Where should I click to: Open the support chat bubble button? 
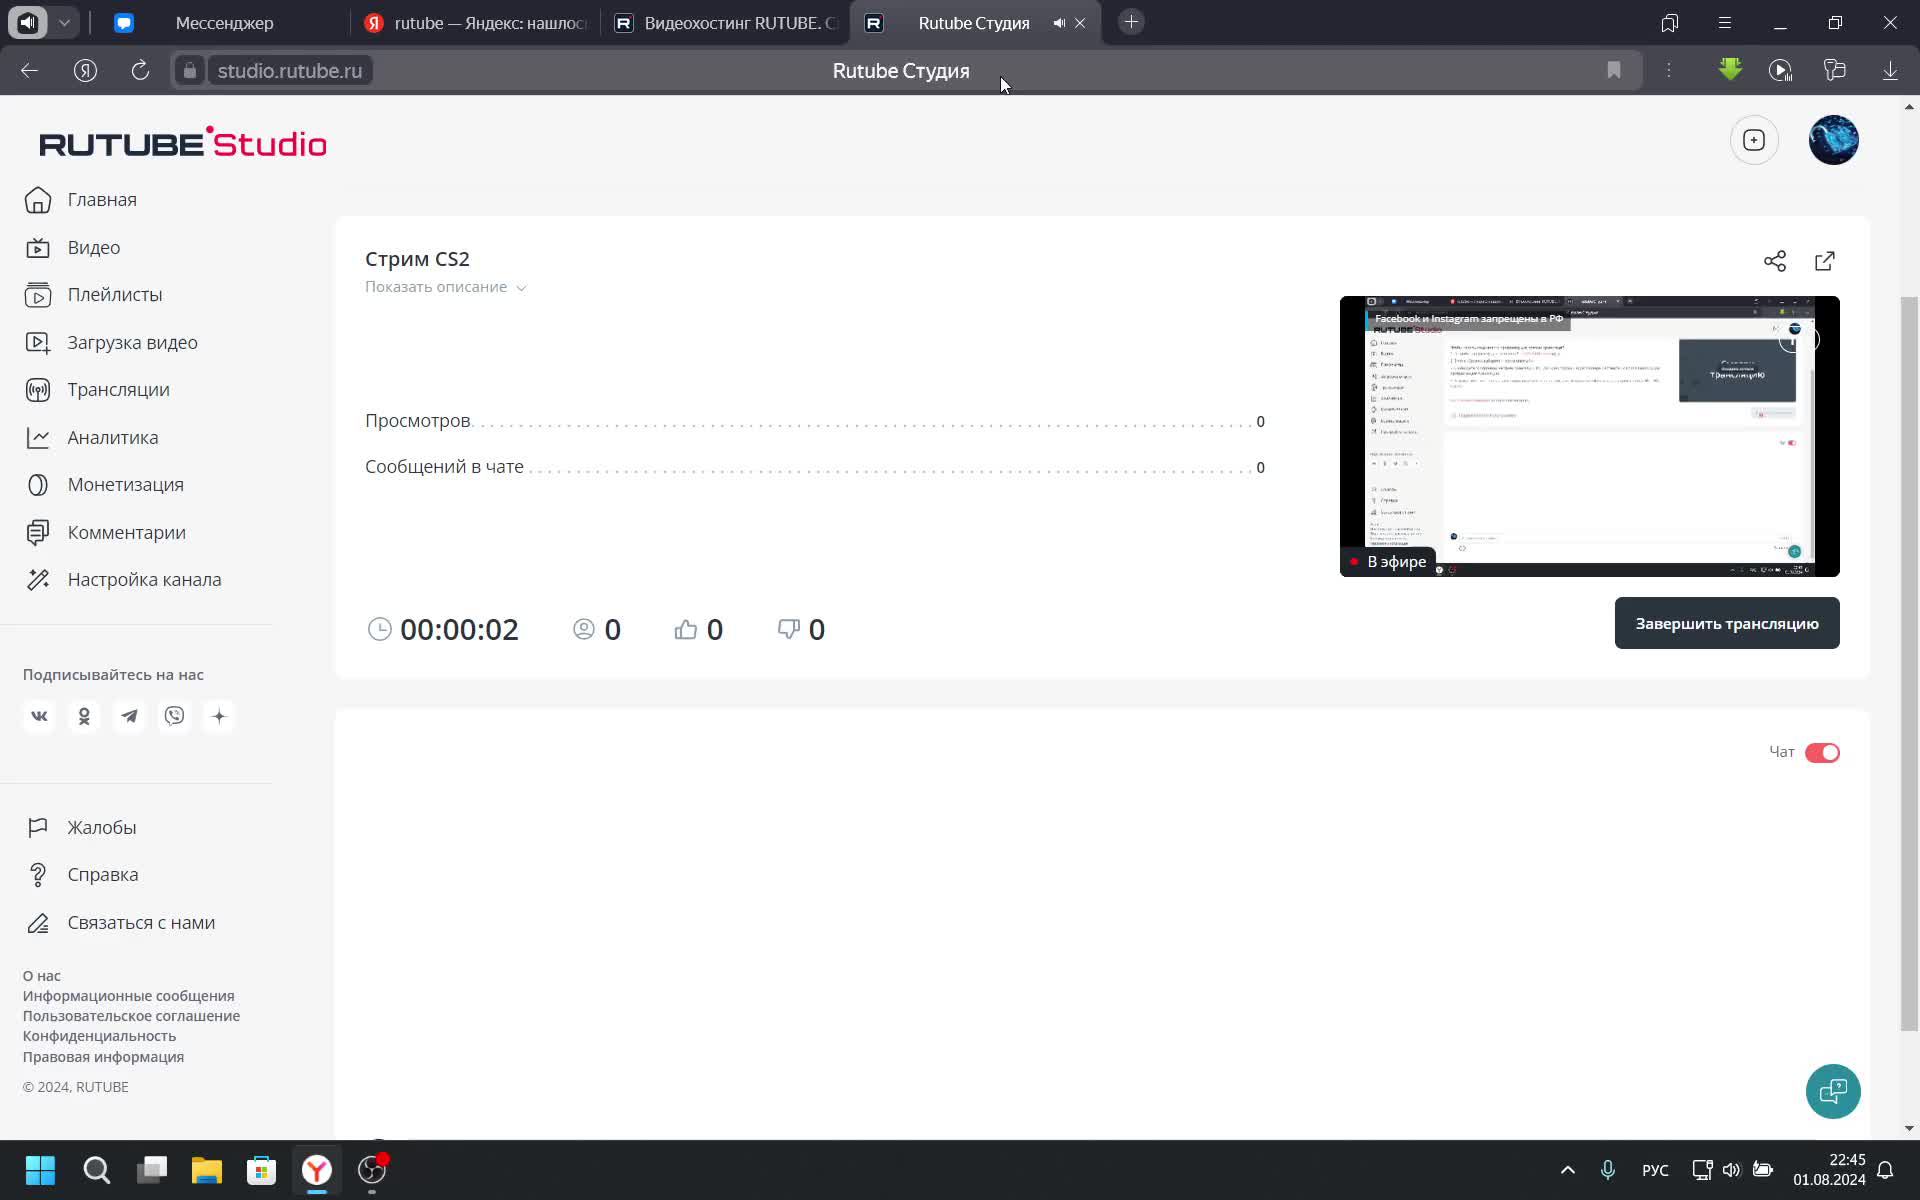pos(1833,1091)
